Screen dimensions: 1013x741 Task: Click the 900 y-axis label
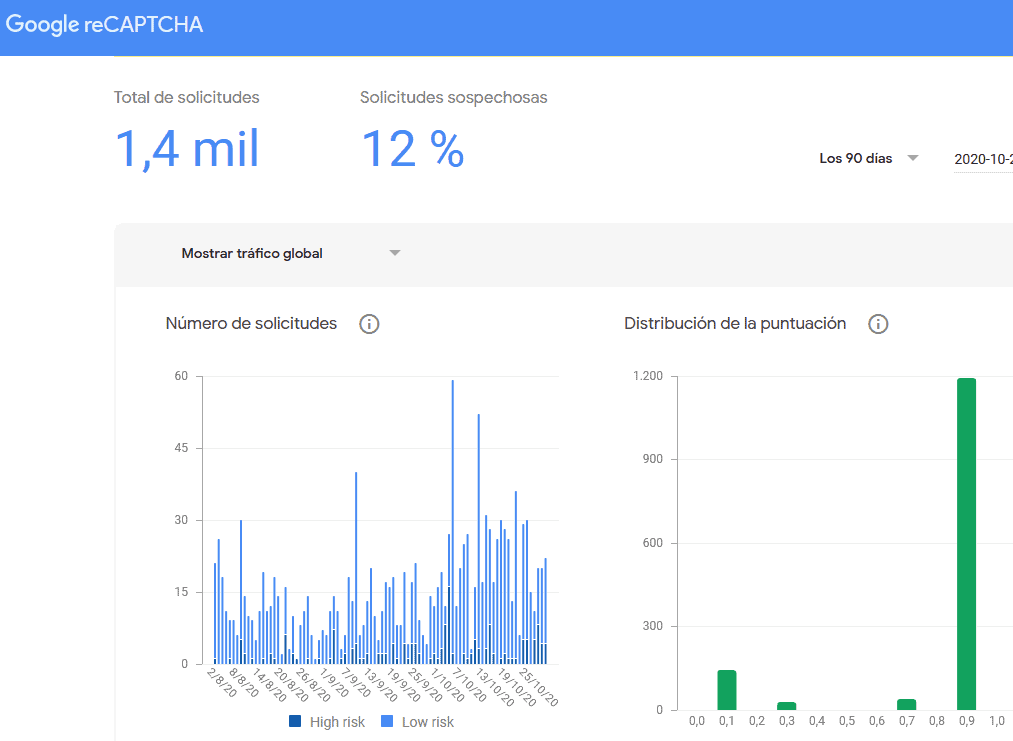[653, 459]
